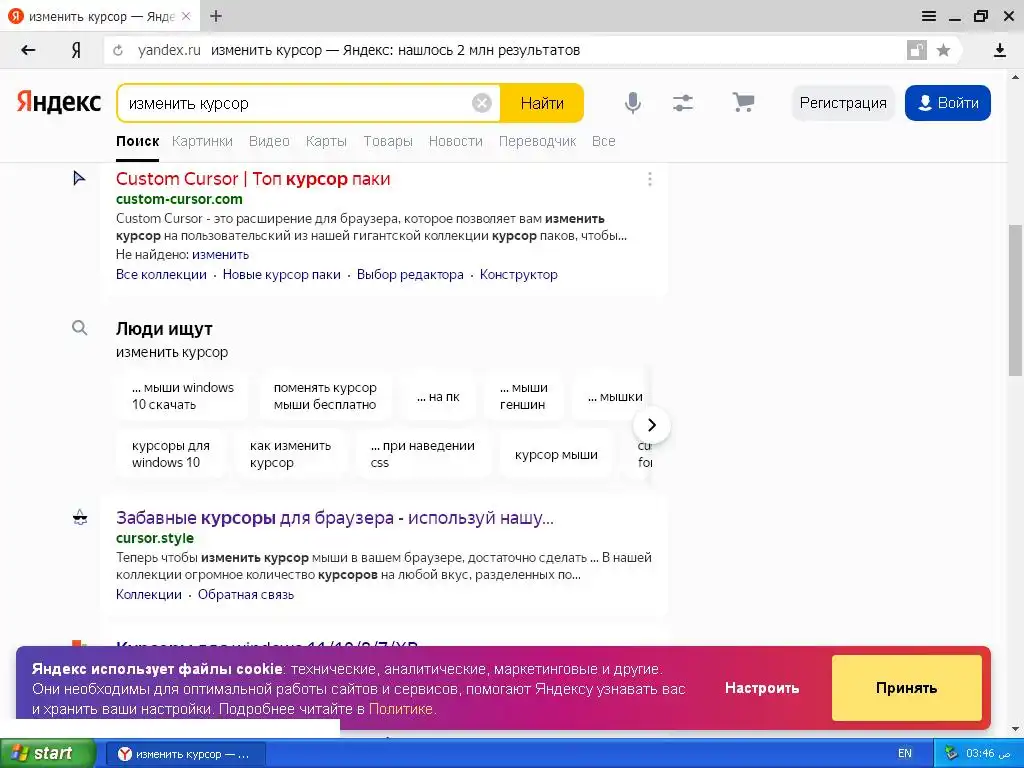The image size is (1024, 768).
Task: Select suggestion ... мыши геншин
Action: click(x=522, y=396)
